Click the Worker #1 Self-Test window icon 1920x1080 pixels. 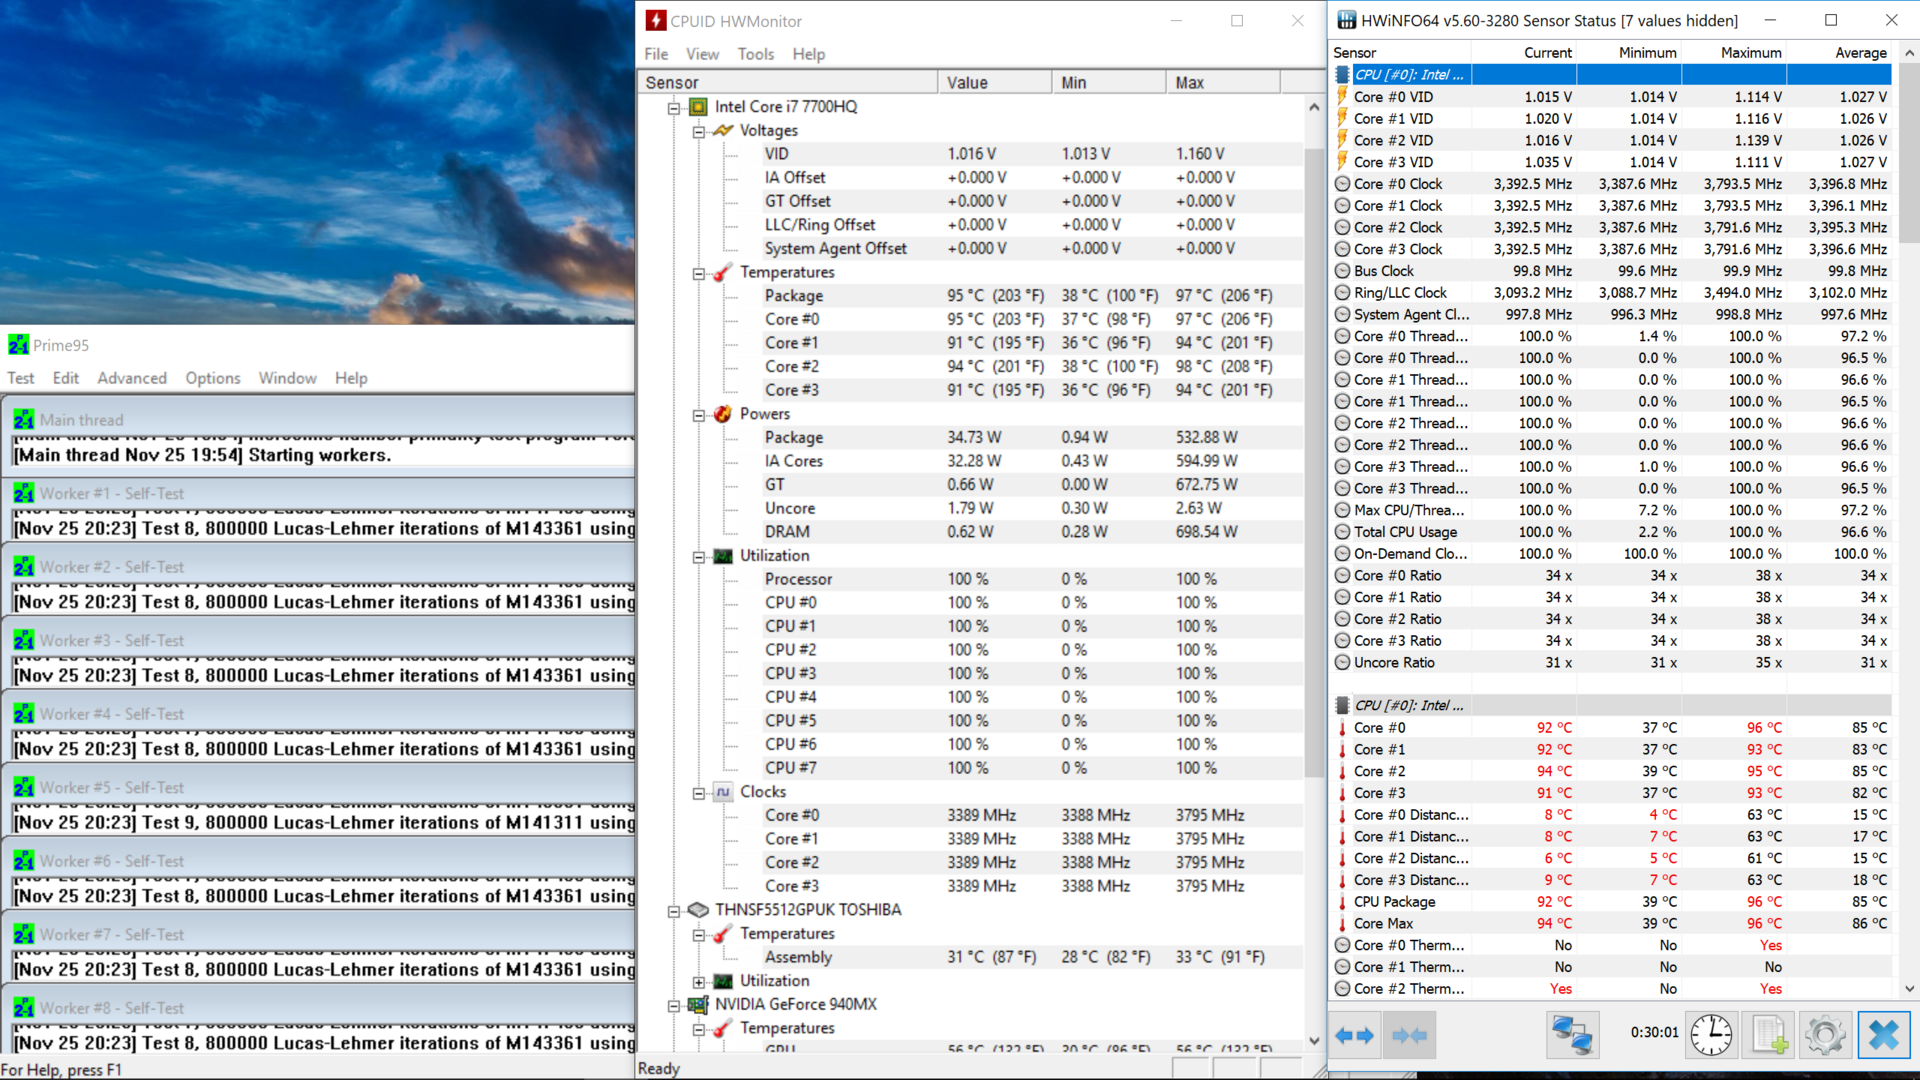coord(24,493)
